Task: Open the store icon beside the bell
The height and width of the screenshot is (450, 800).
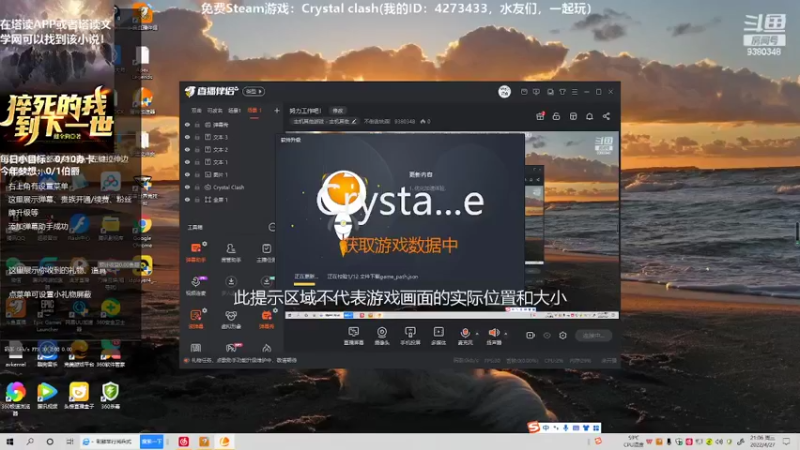Action: [x=573, y=116]
